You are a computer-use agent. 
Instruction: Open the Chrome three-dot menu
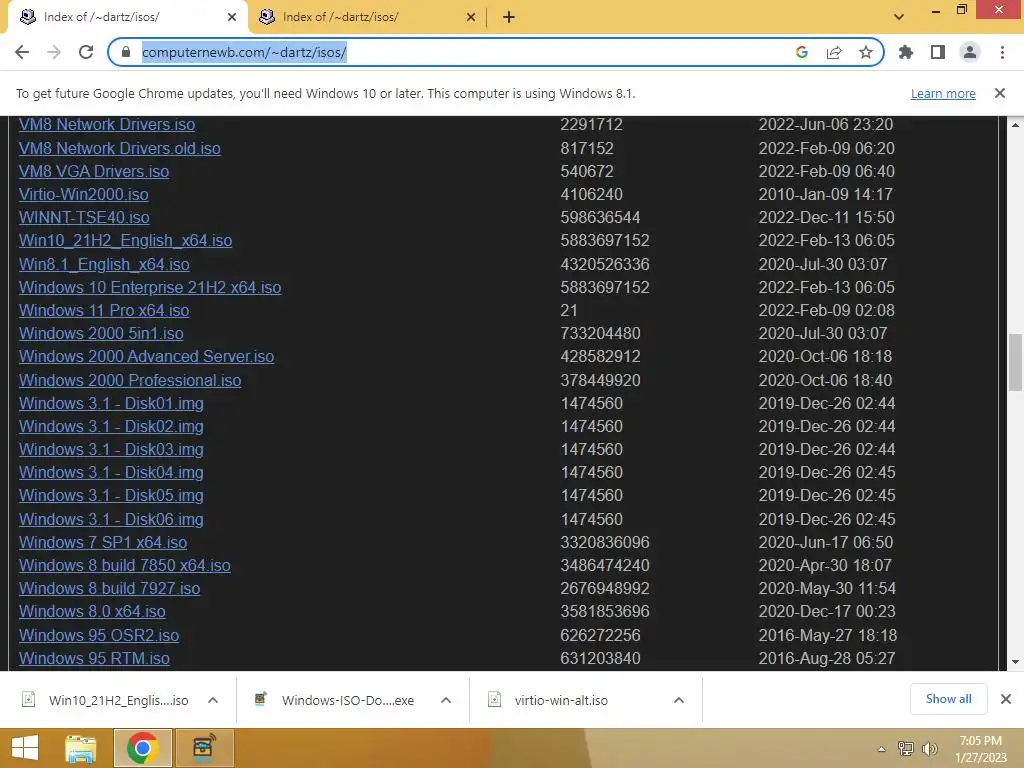(x=1002, y=52)
